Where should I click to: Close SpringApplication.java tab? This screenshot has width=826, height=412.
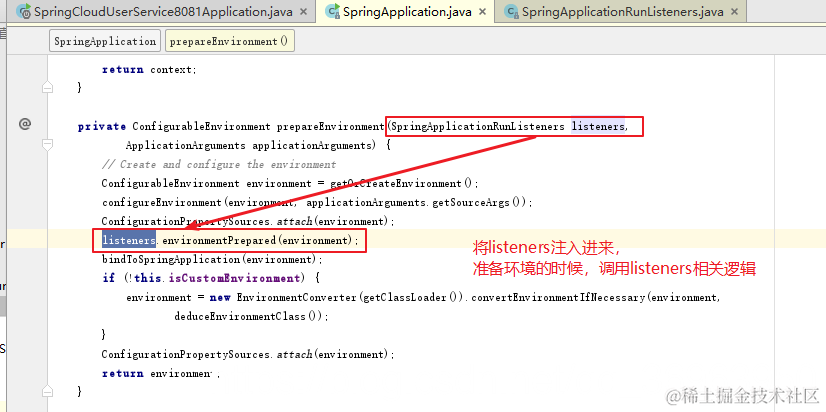tap(485, 12)
